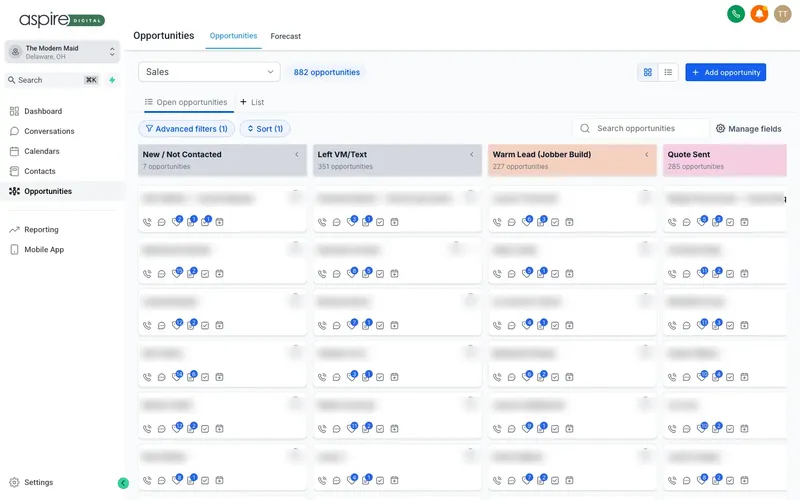Book appointment on top Warm Lead card
Screen dimensions: 800x500
click(x=569, y=222)
